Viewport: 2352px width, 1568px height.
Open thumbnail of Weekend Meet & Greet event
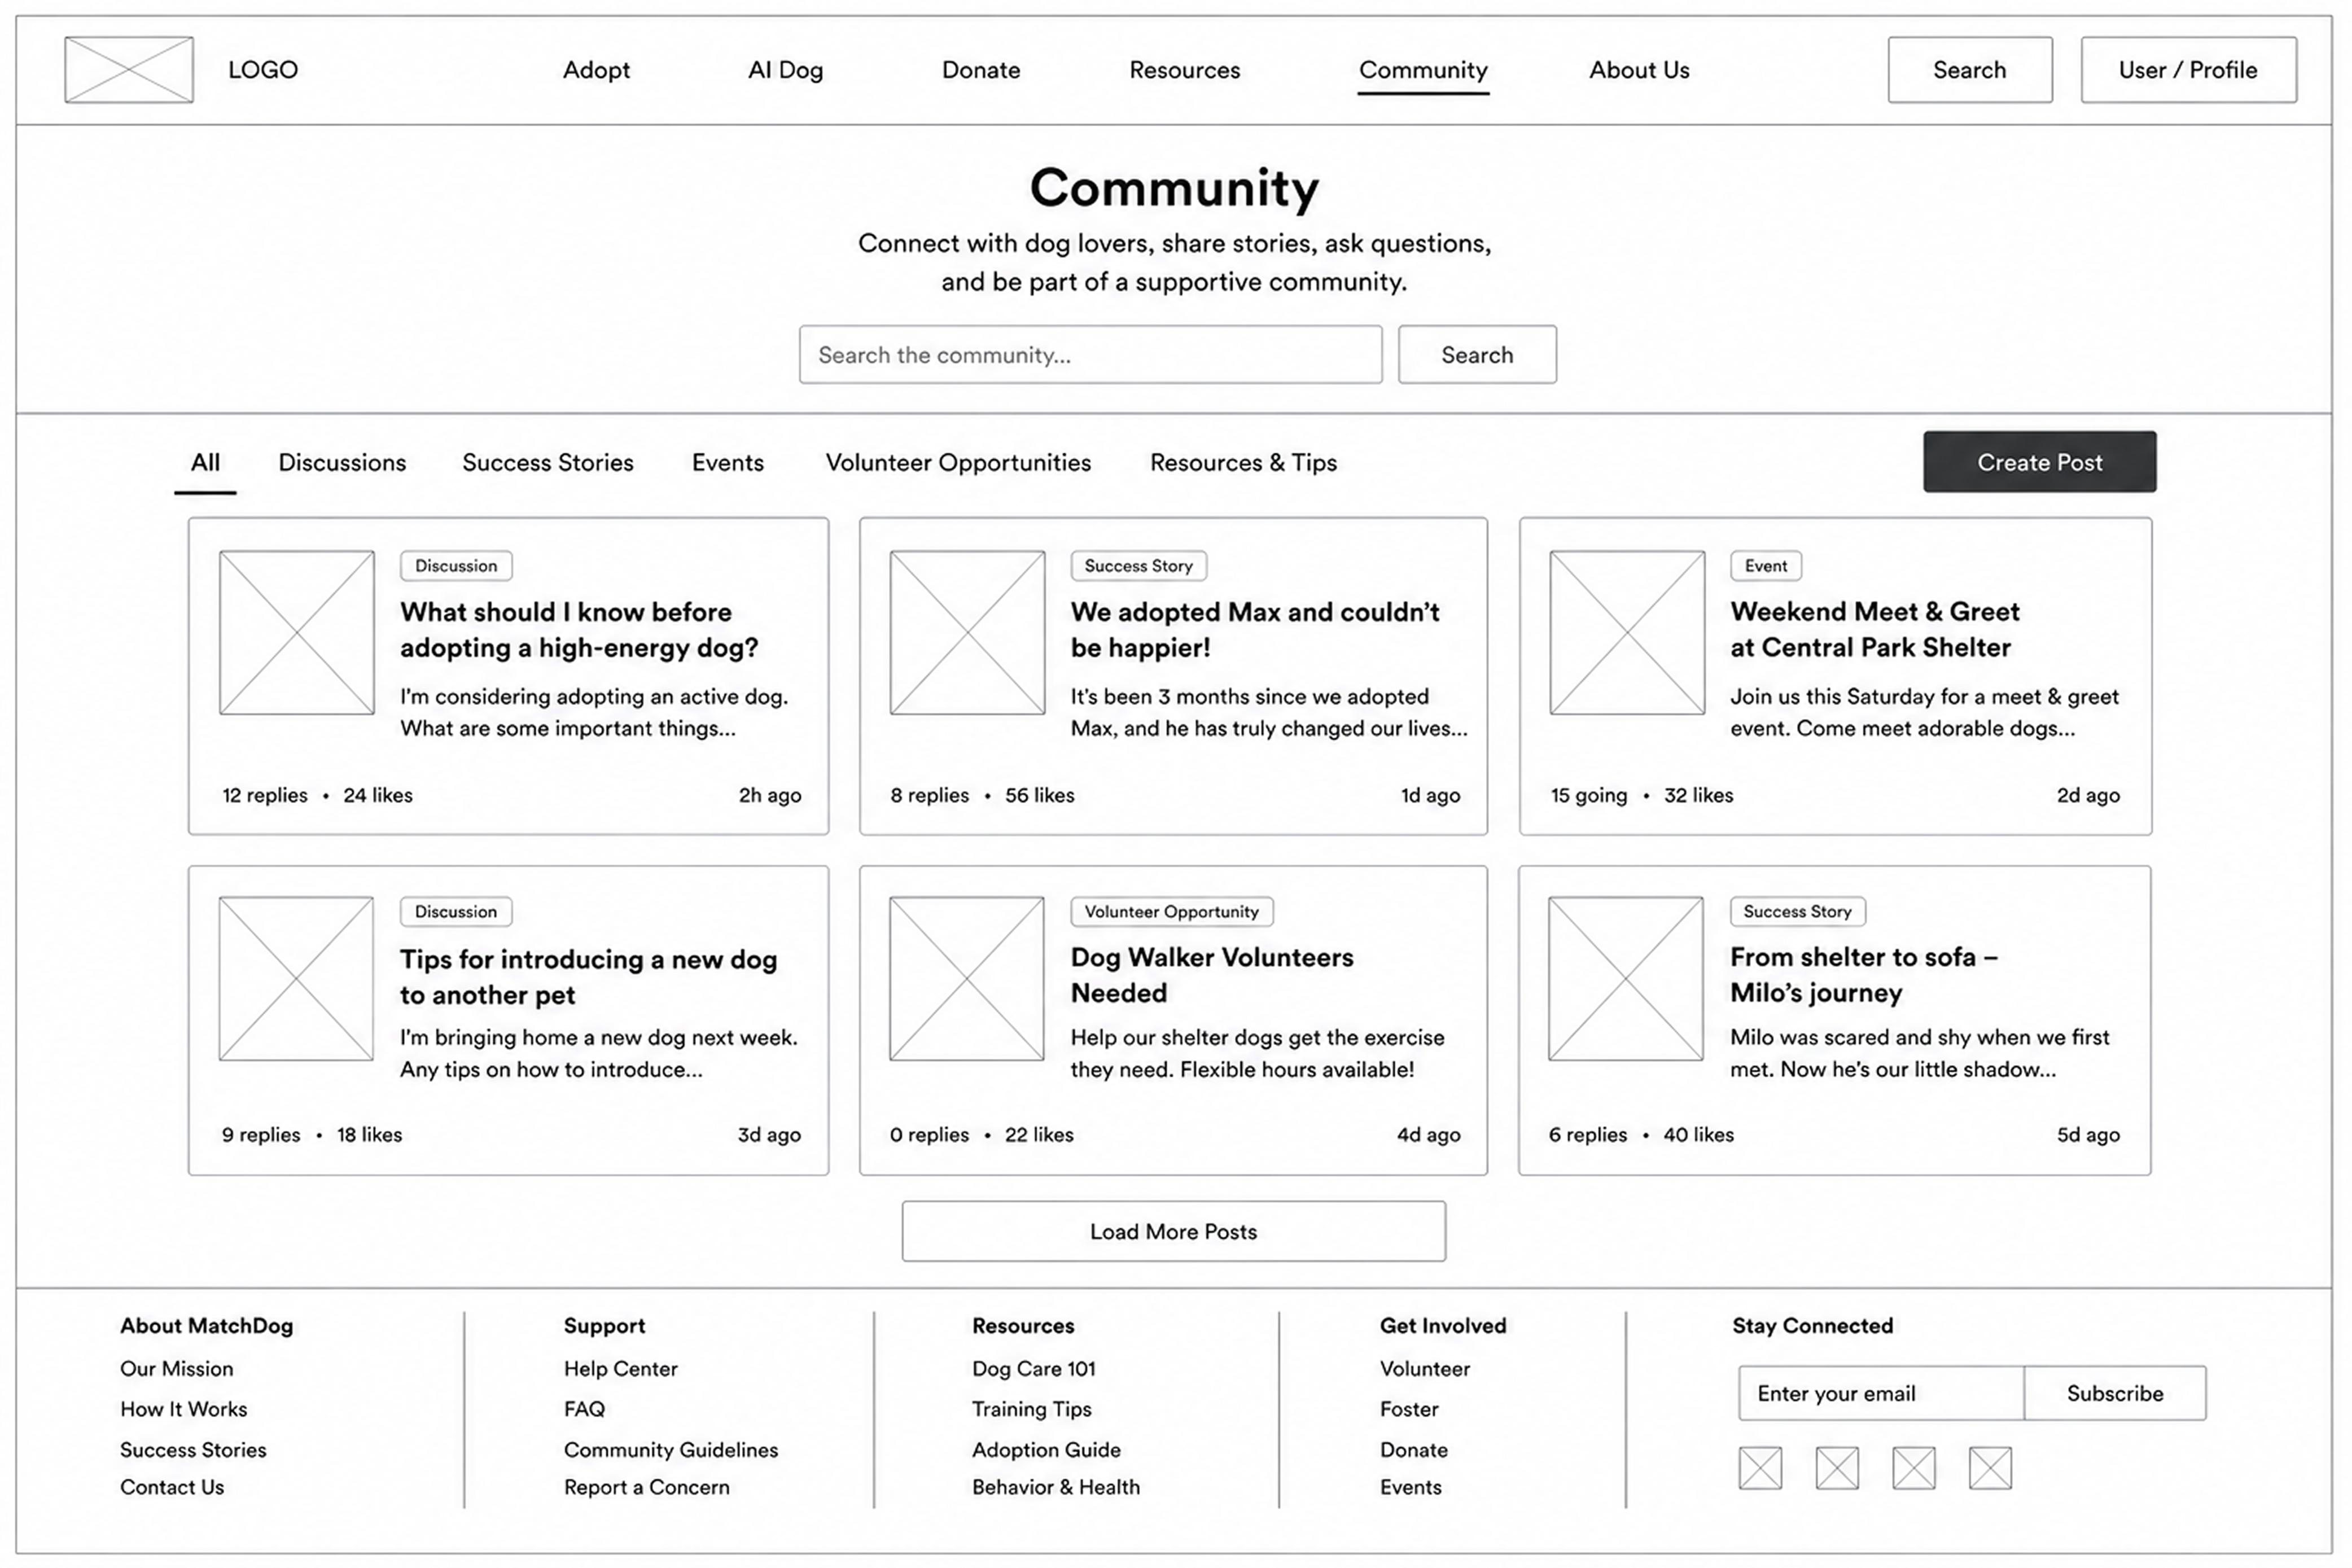pos(1627,633)
